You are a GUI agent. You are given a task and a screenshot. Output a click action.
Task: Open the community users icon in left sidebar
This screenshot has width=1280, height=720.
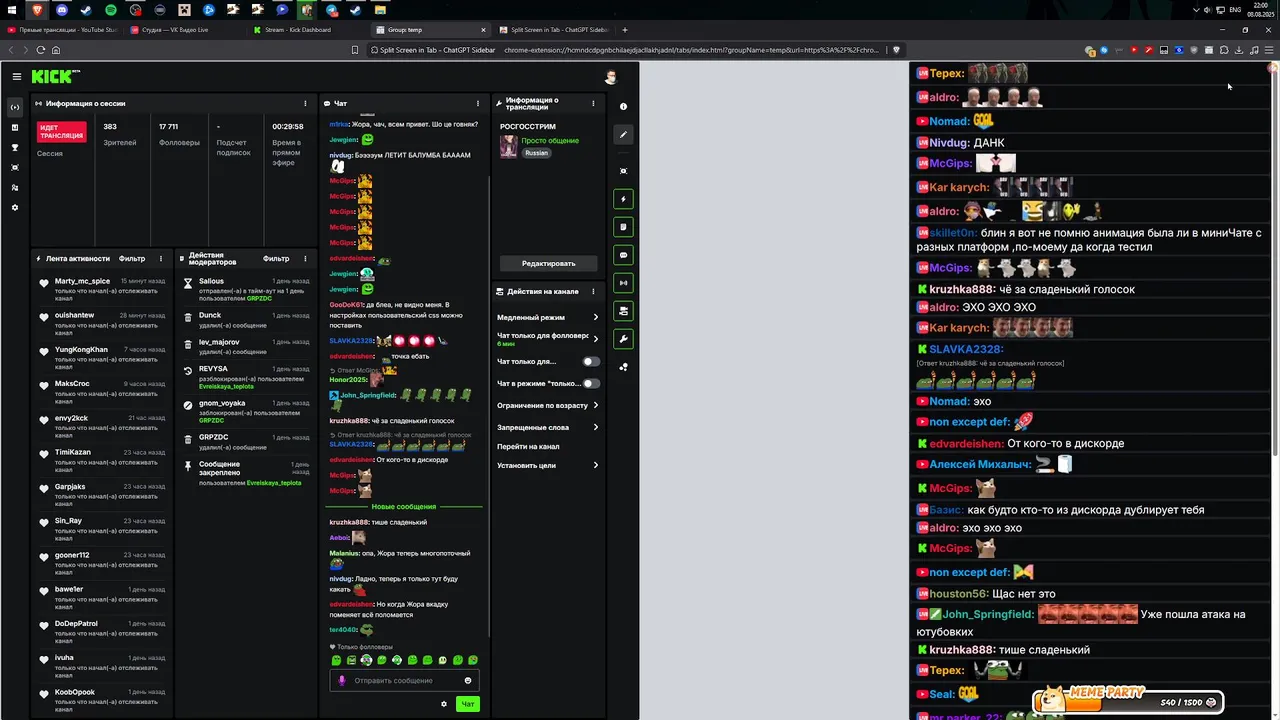[x=15, y=187]
